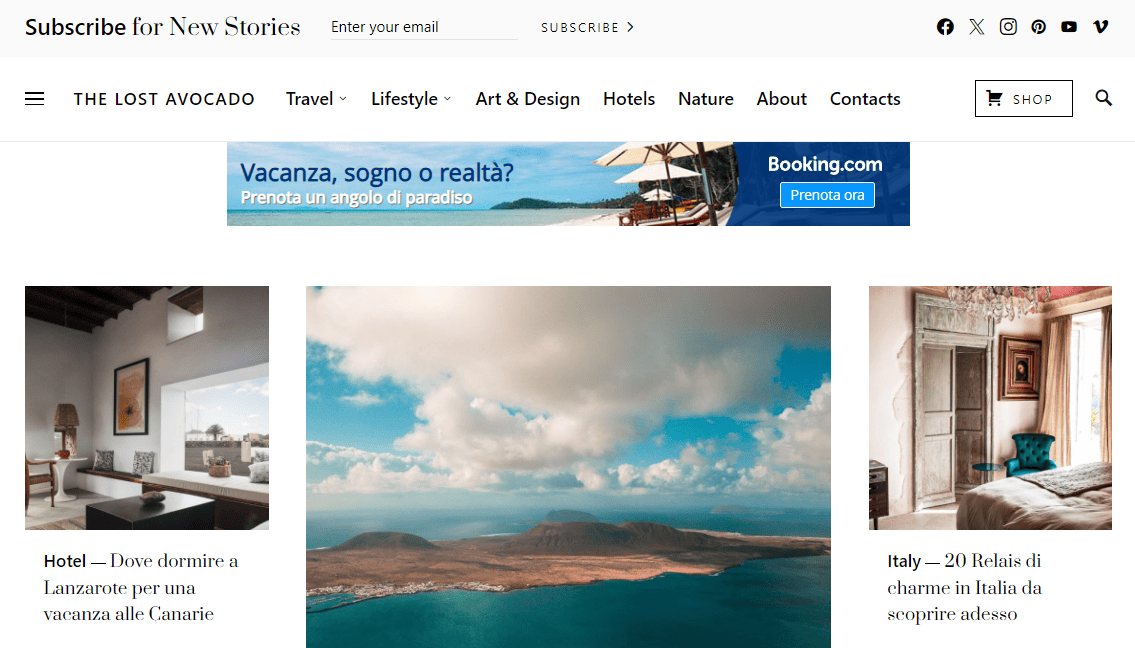
Task: Select the Hotels menu item
Action: coord(629,98)
